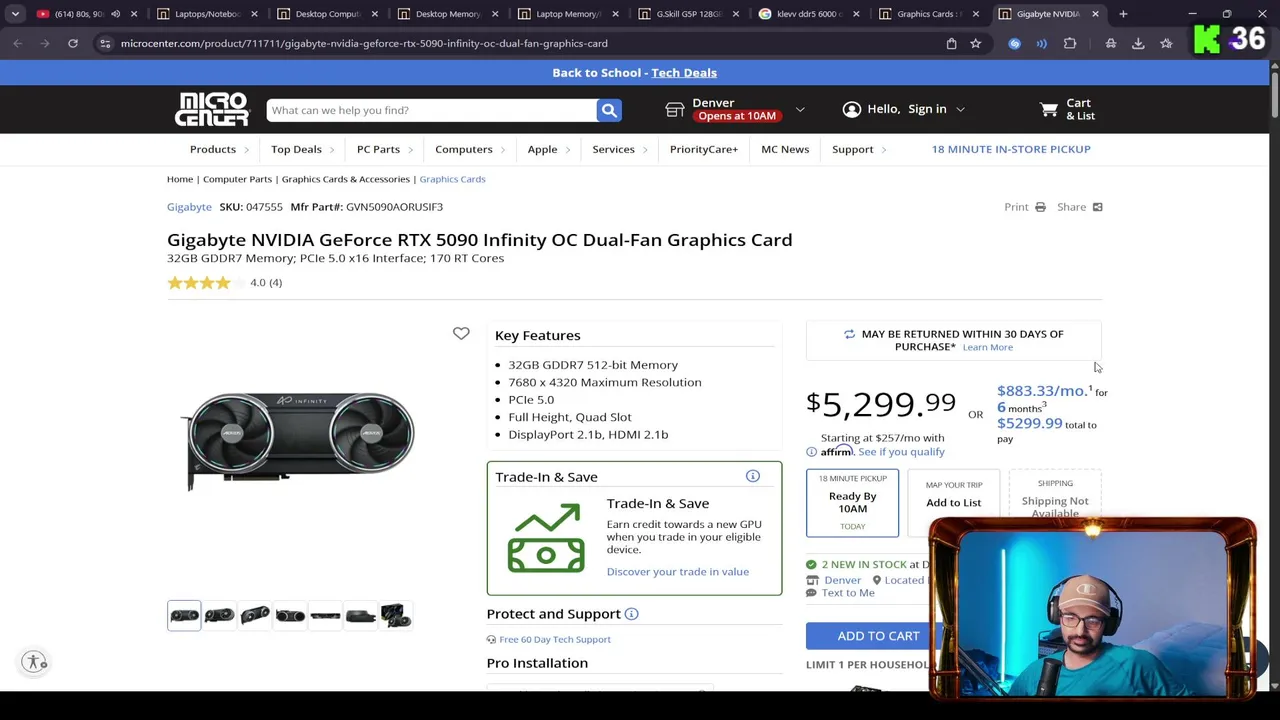This screenshot has height=720, width=1280.
Task: Go back to the previous page
Action: pyautogui.click(x=18, y=43)
